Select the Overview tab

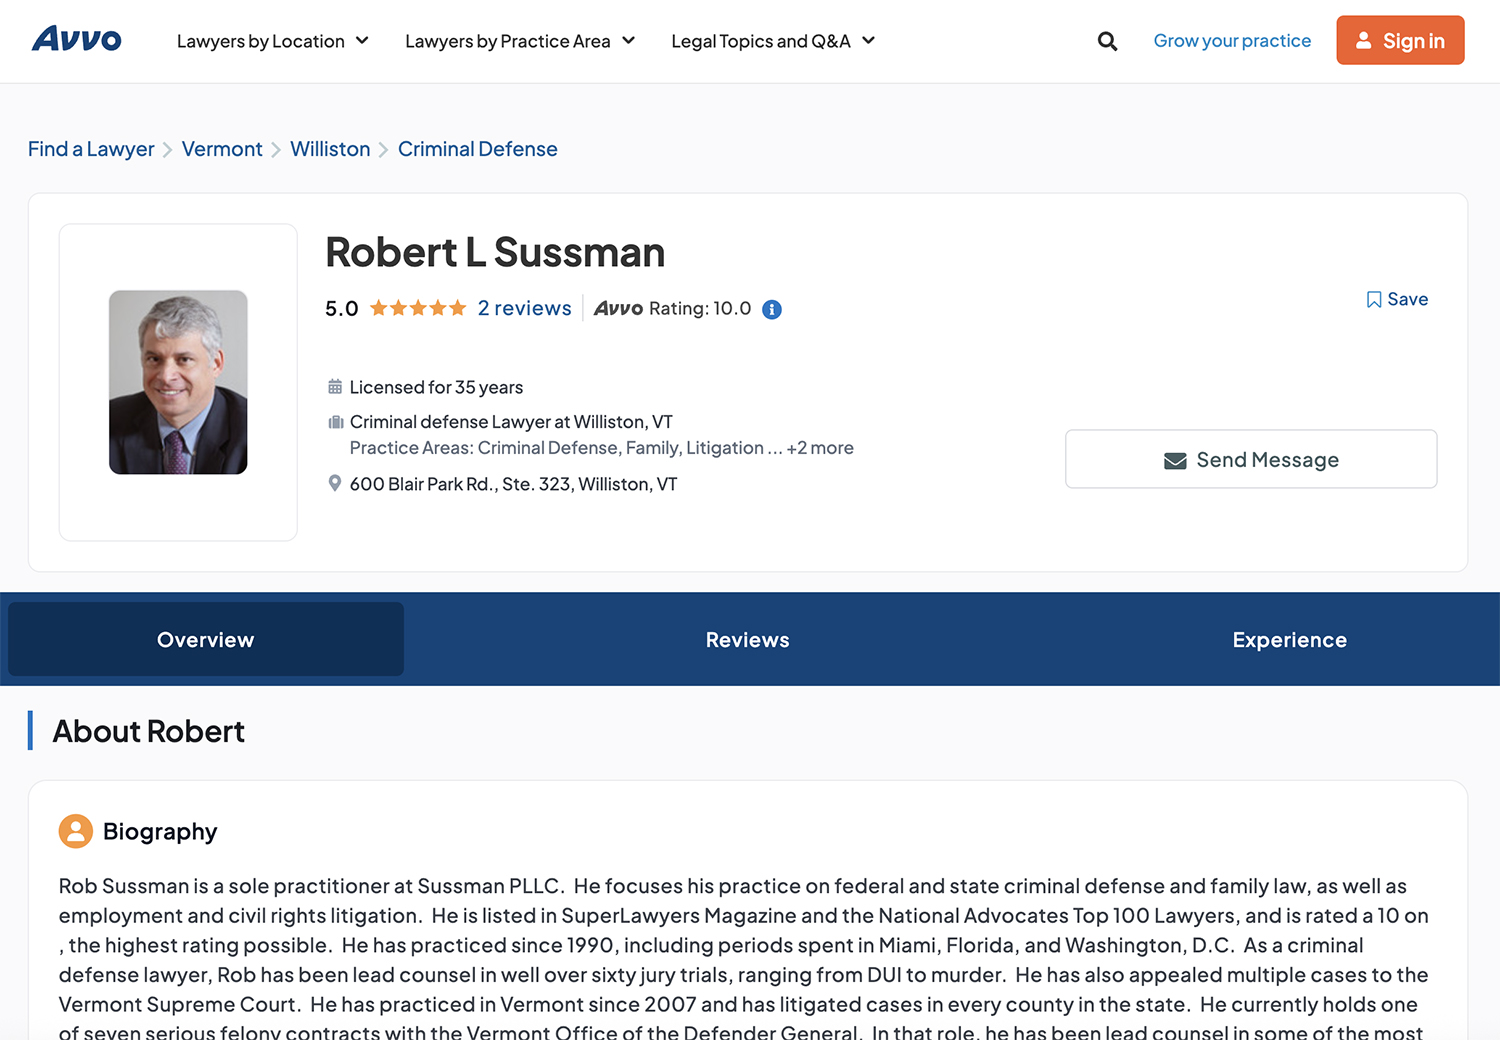pos(206,640)
